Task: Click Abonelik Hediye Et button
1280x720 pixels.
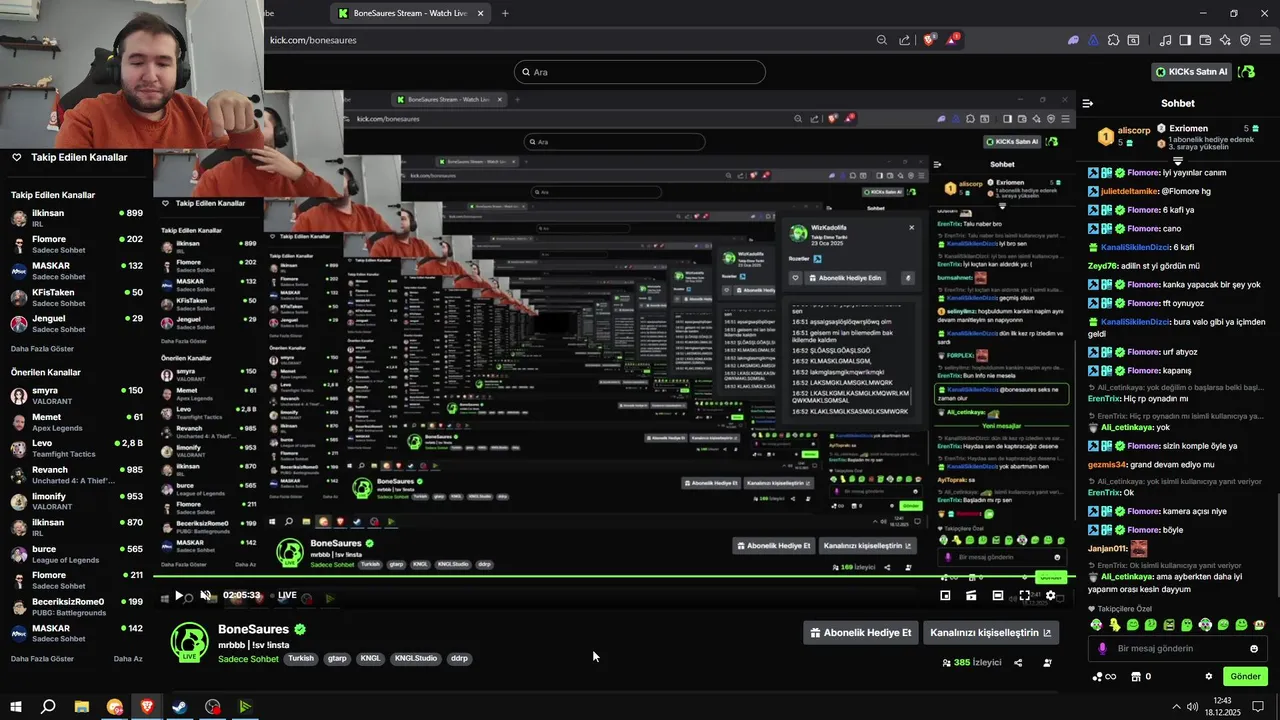Action: coord(861,632)
